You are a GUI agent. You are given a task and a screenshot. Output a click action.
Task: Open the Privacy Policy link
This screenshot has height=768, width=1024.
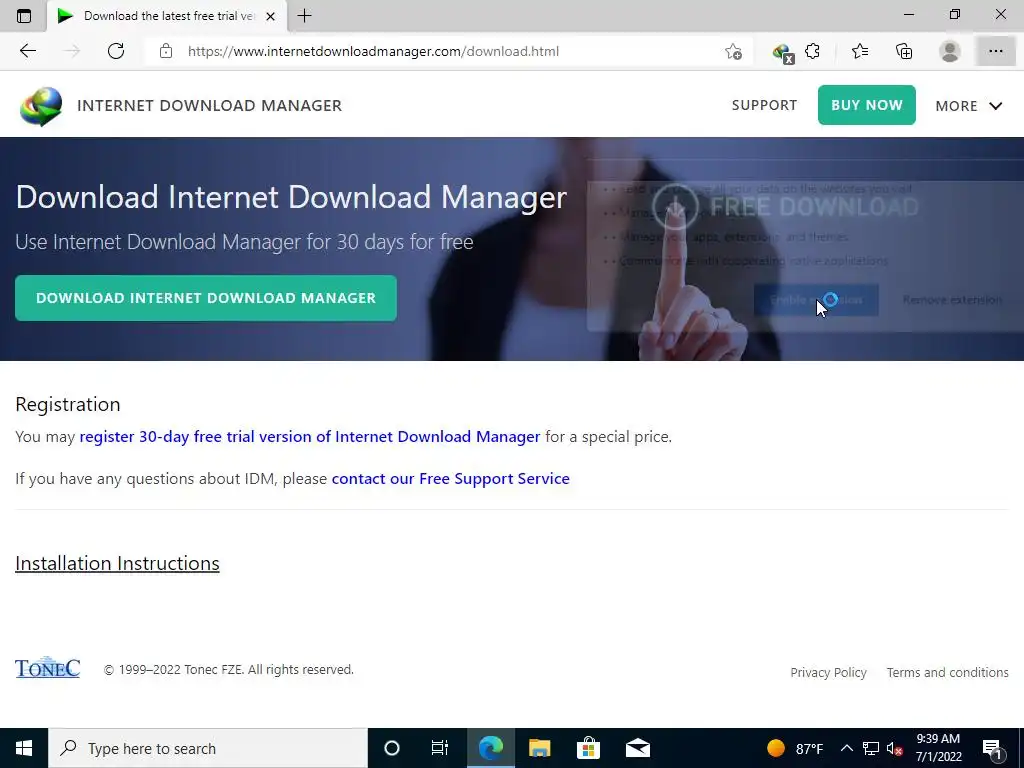[828, 672]
